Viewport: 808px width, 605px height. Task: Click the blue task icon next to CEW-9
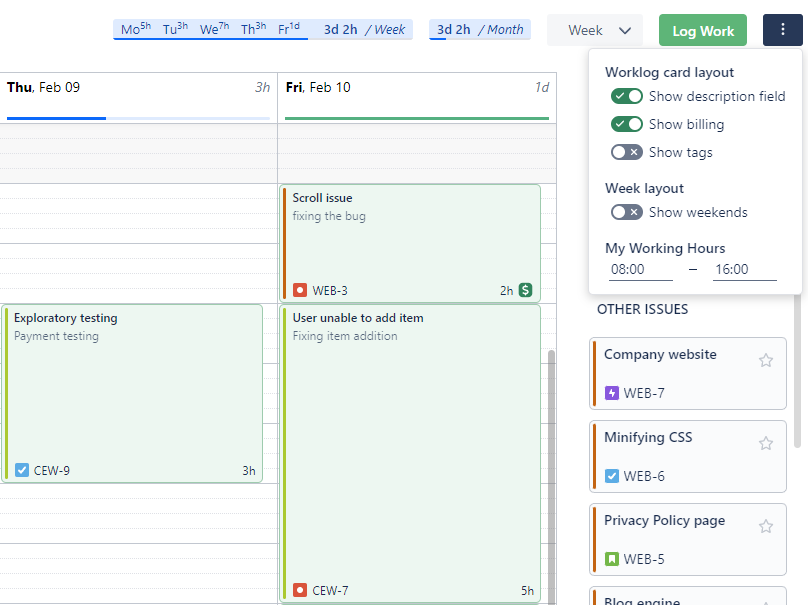coord(22,470)
